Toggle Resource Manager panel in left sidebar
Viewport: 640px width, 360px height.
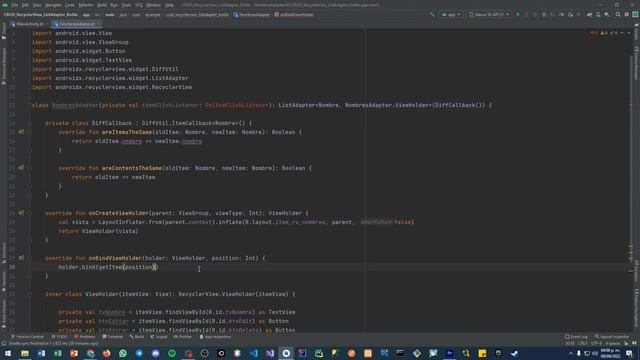(x=4, y=65)
